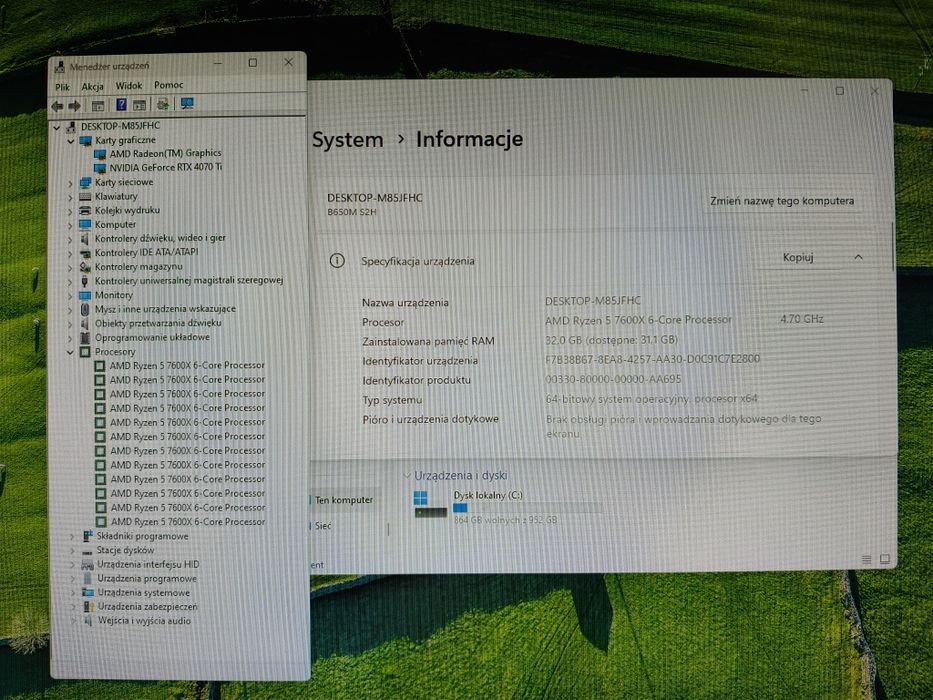The height and width of the screenshot is (700, 933).
Task: Select the Urządzenia programowe tree row
Action: (147, 579)
